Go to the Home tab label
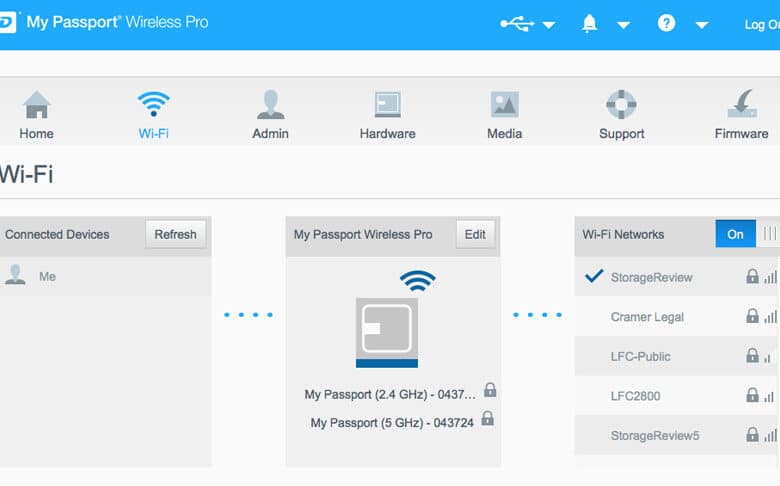This screenshot has height=486, width=780. (x=36, y=134)
